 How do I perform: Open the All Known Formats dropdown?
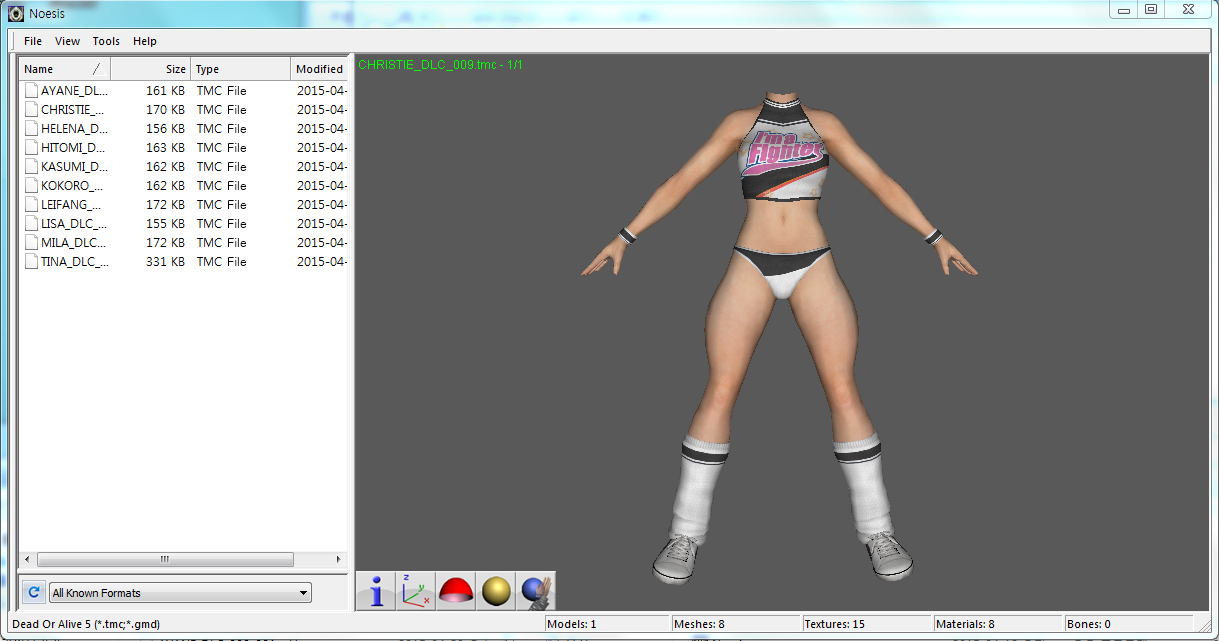click(x=181, y=593)
